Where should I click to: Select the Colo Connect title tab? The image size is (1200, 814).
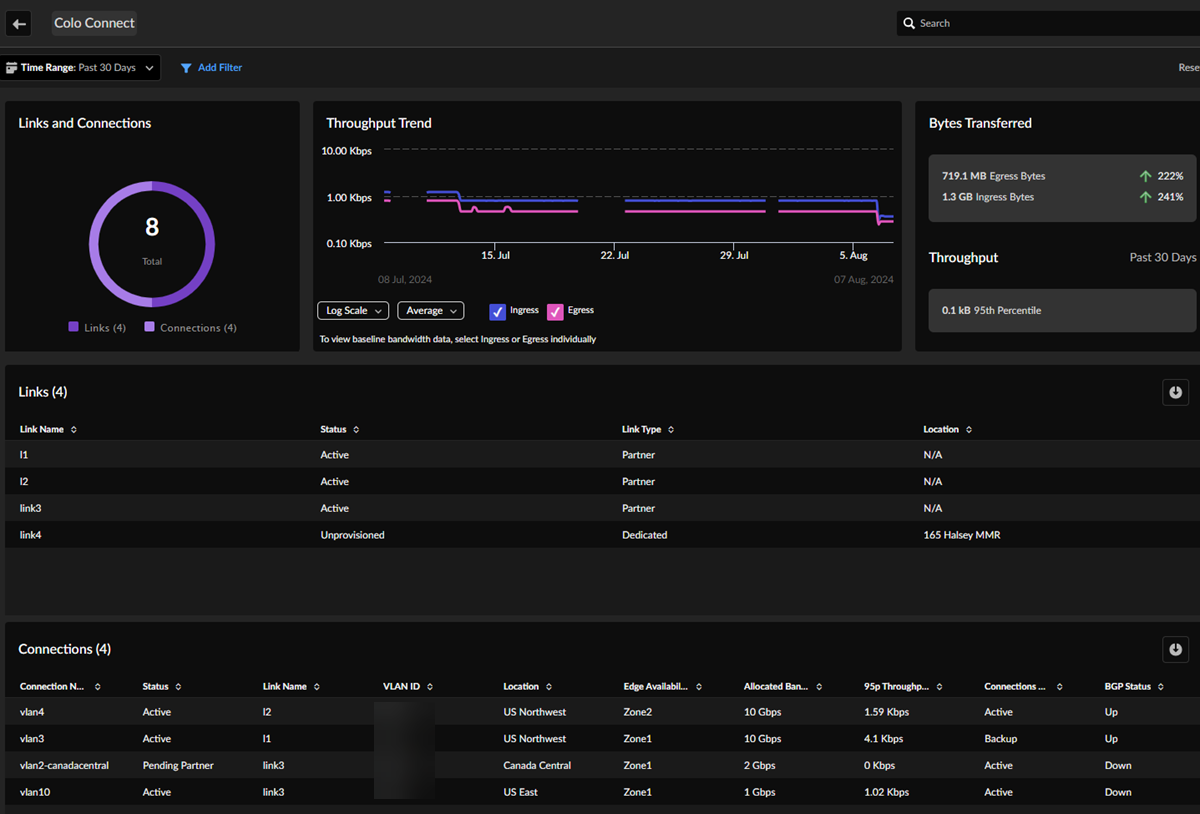(x=94, y=23)
